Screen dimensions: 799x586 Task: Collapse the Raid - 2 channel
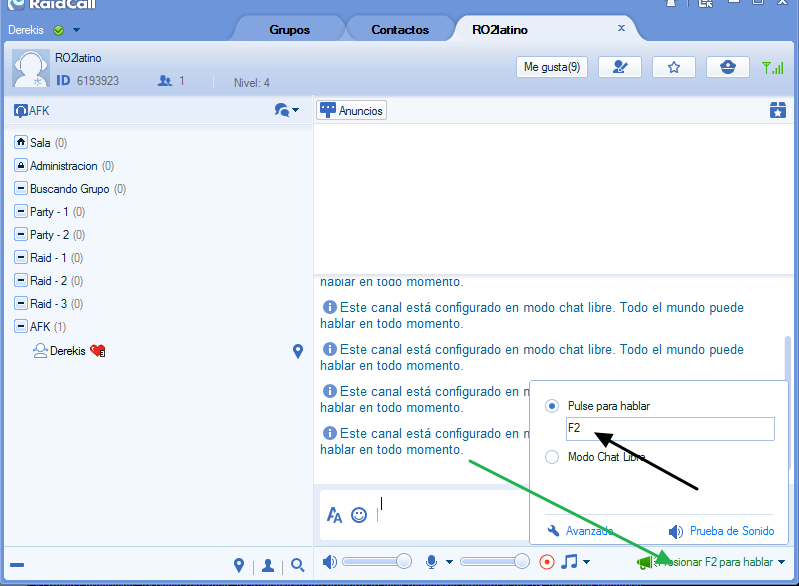click(20, 280)
